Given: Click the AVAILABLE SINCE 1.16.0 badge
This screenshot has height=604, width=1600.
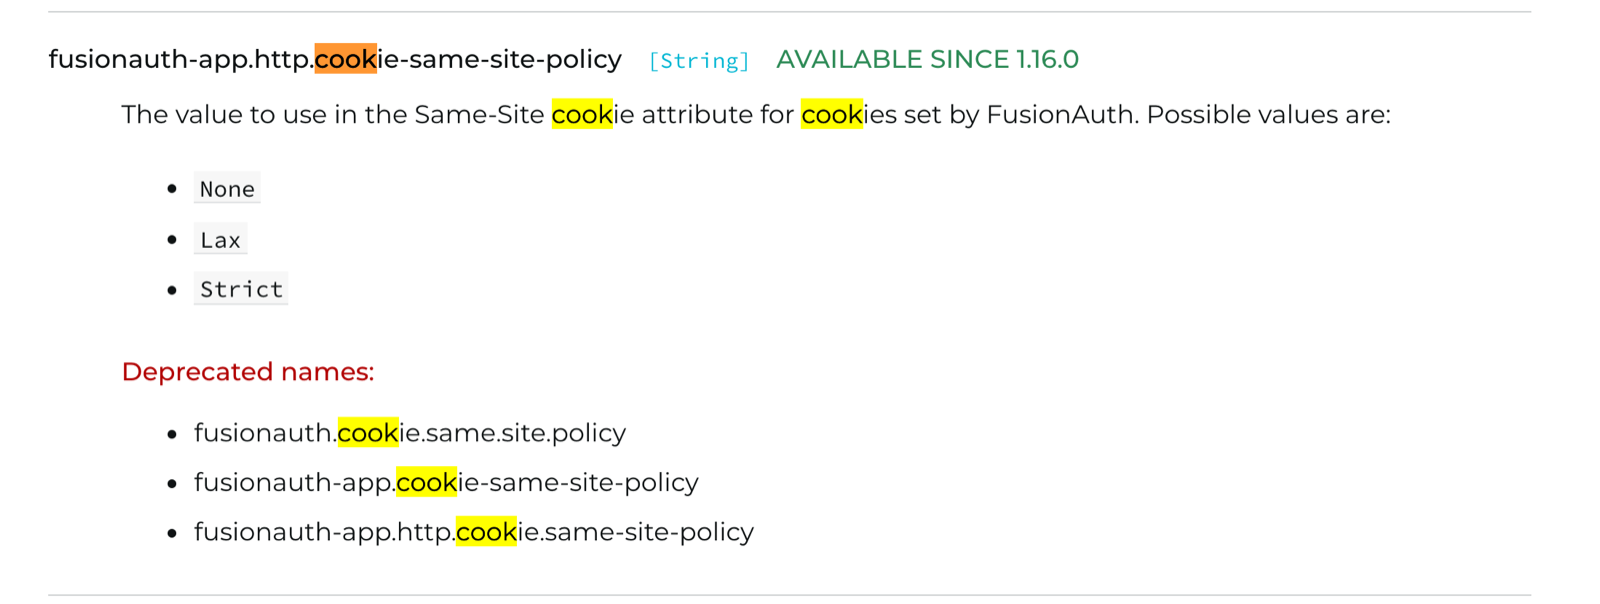Looking at the screenshot, I should (927, 59).
